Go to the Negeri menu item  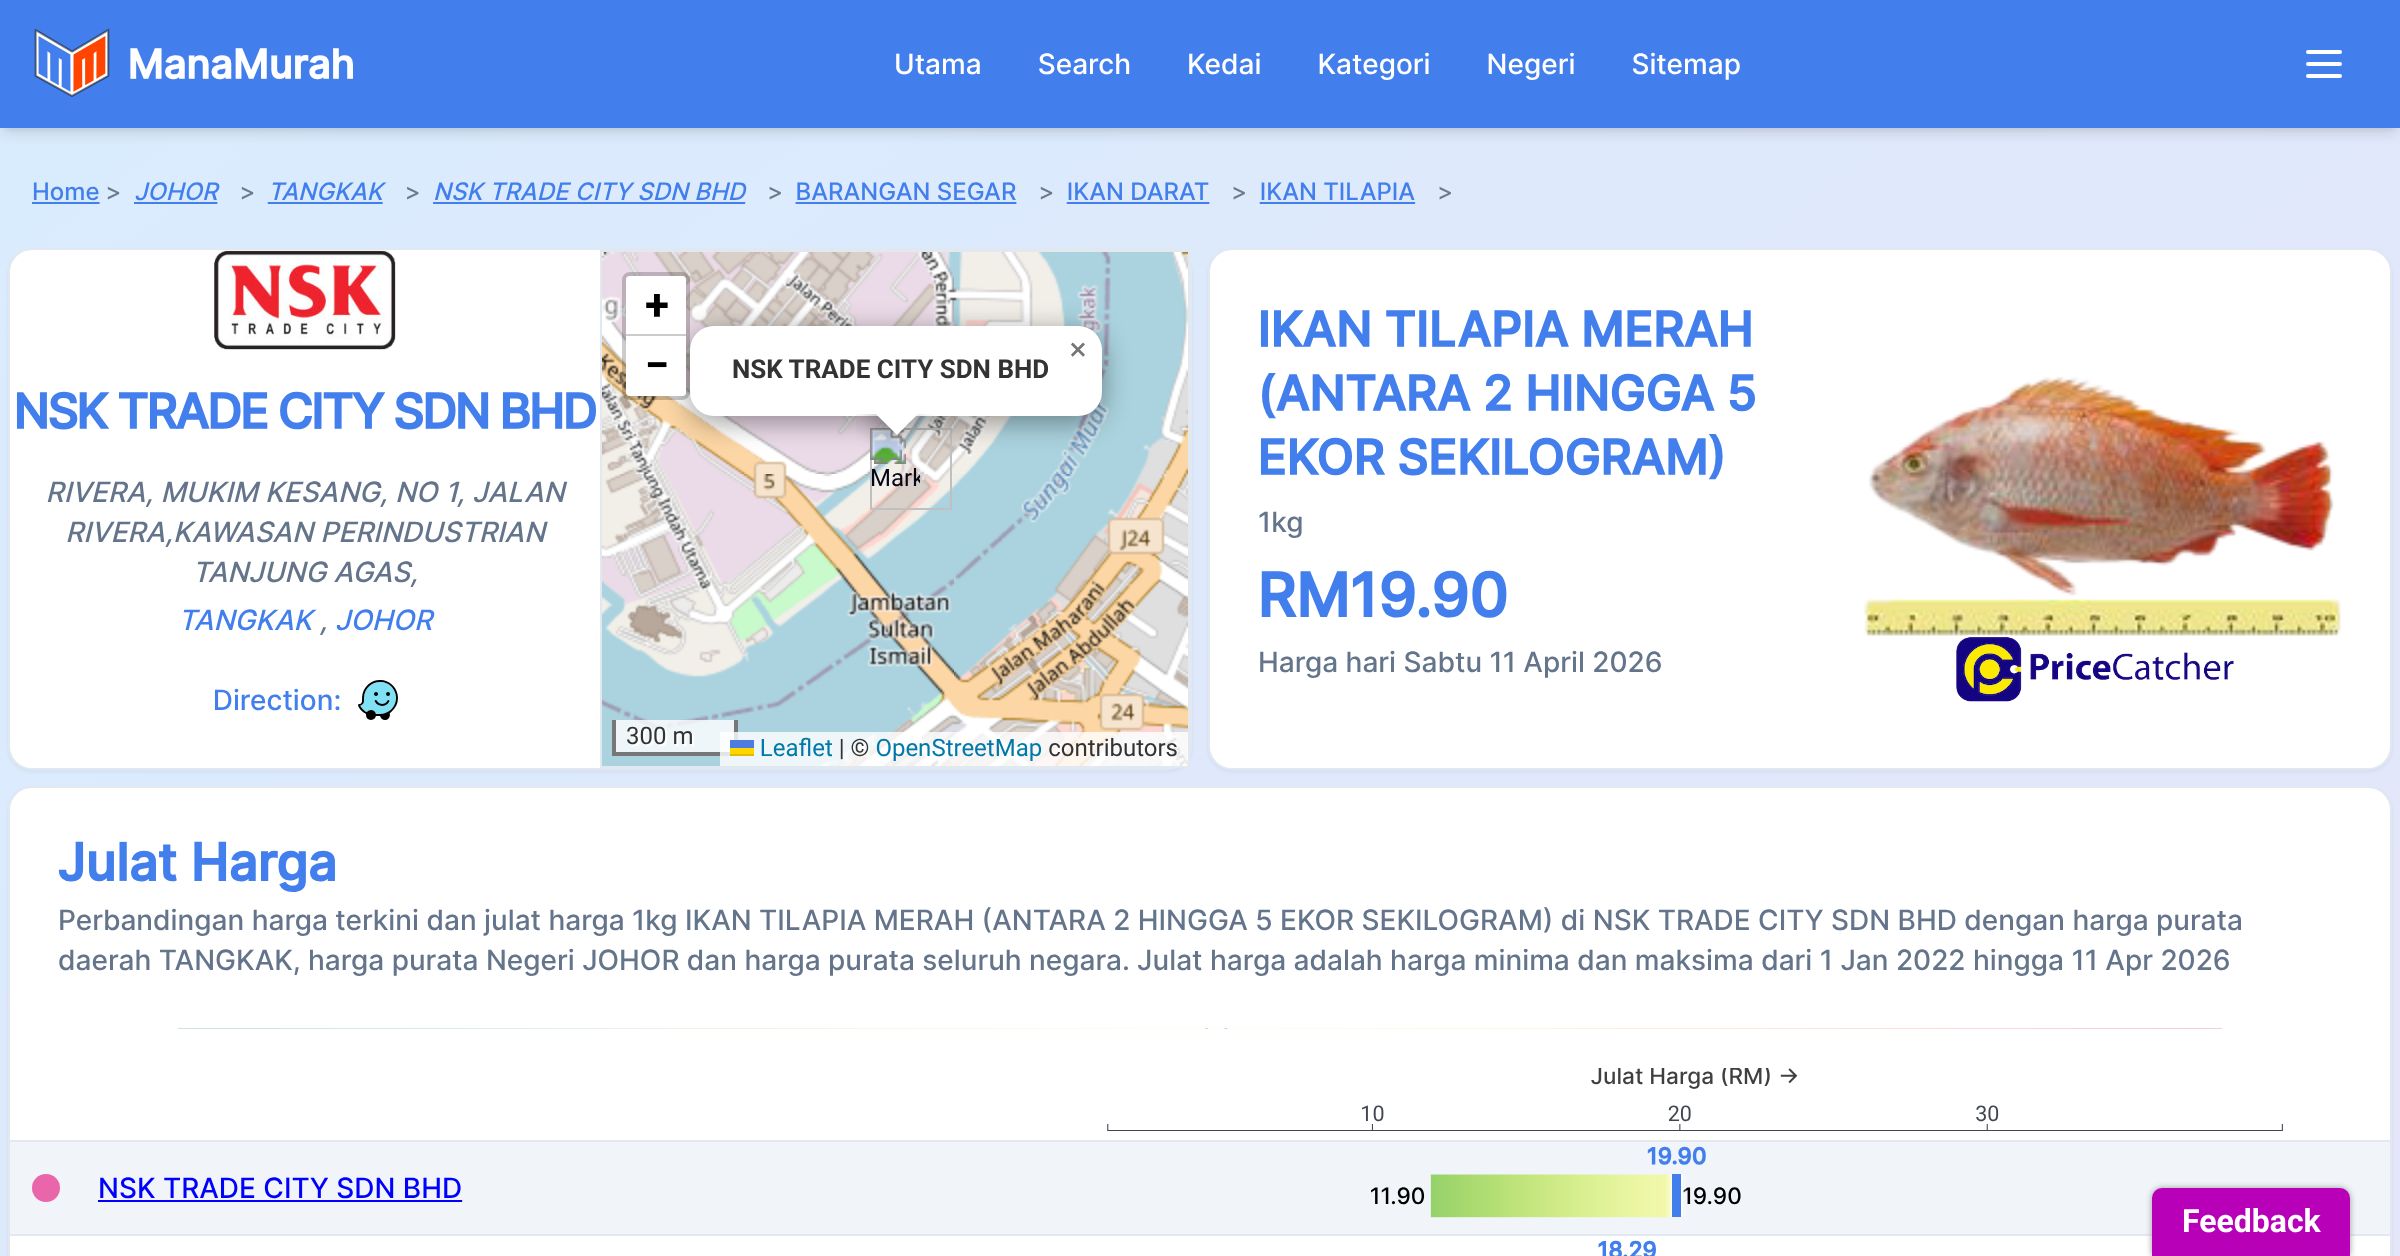(1530, 64)
